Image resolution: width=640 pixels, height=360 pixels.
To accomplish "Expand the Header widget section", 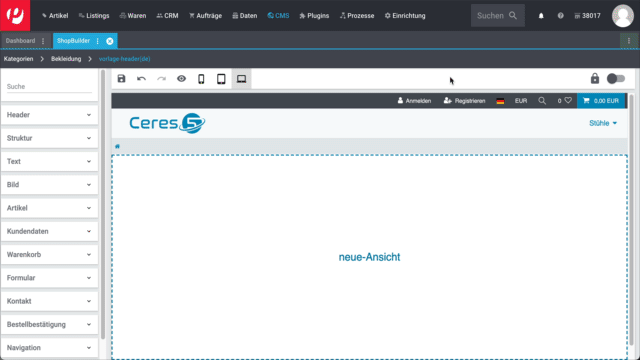I will (x=49, y=115).
